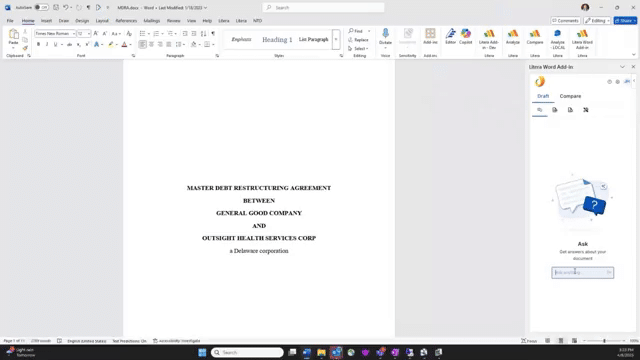Open Windows Start menu
The image size is (640, 360).
(x=202, y=352)
